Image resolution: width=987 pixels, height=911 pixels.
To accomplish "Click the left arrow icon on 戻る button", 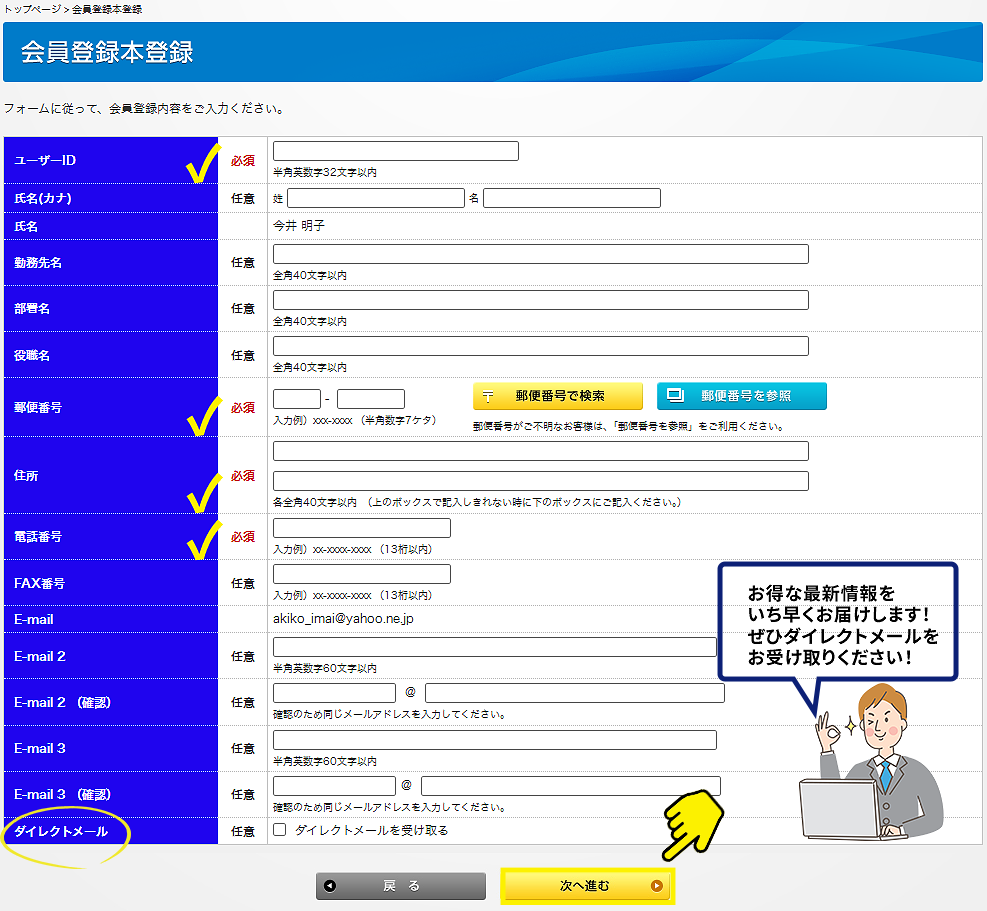I will coord(331,886).
